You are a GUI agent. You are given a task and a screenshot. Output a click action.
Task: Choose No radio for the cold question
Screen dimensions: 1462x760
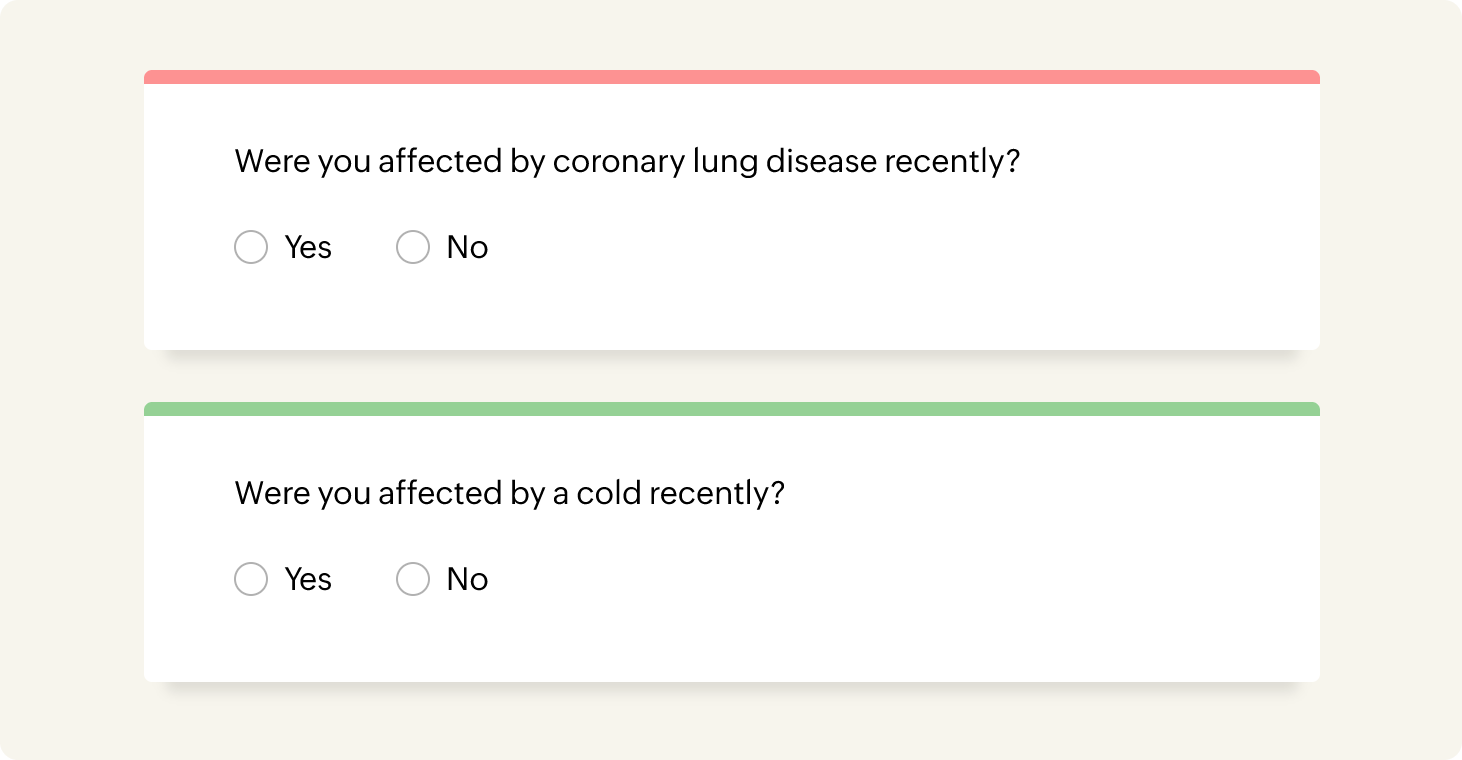[x=413, y=579]
